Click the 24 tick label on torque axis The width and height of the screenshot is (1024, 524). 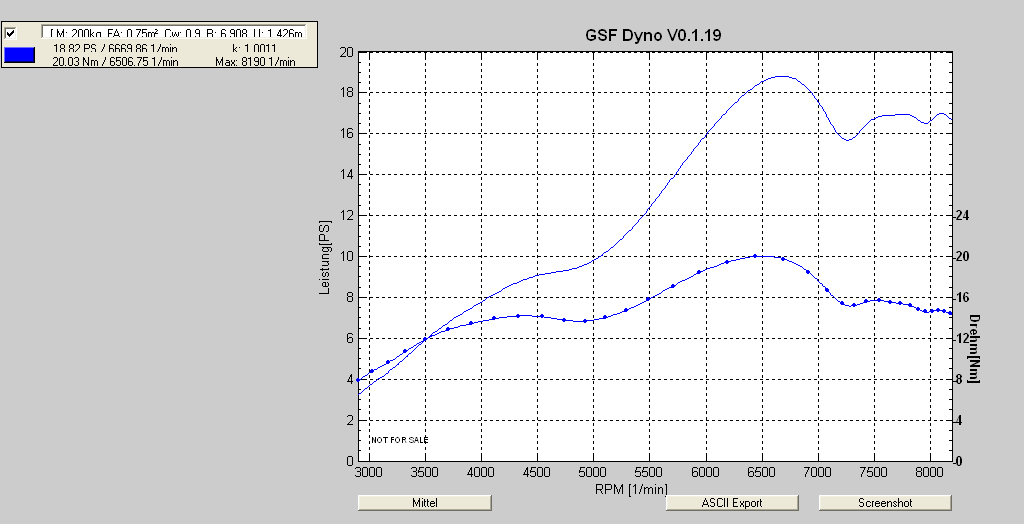[x=964, y=215]
